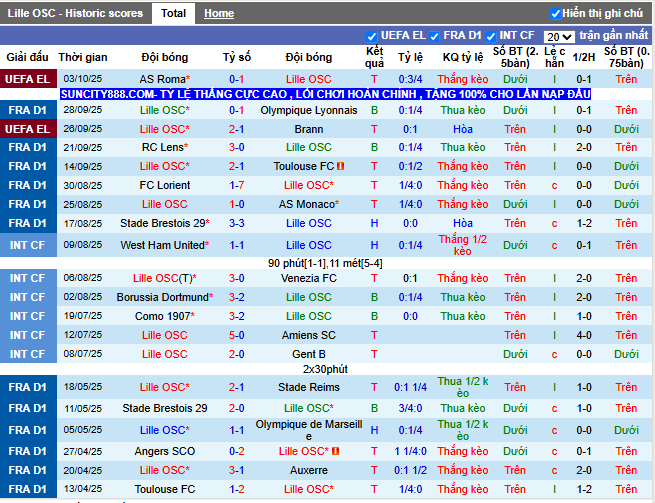Click the 0:3/4 odds of AS Roma row

point(410,79)
